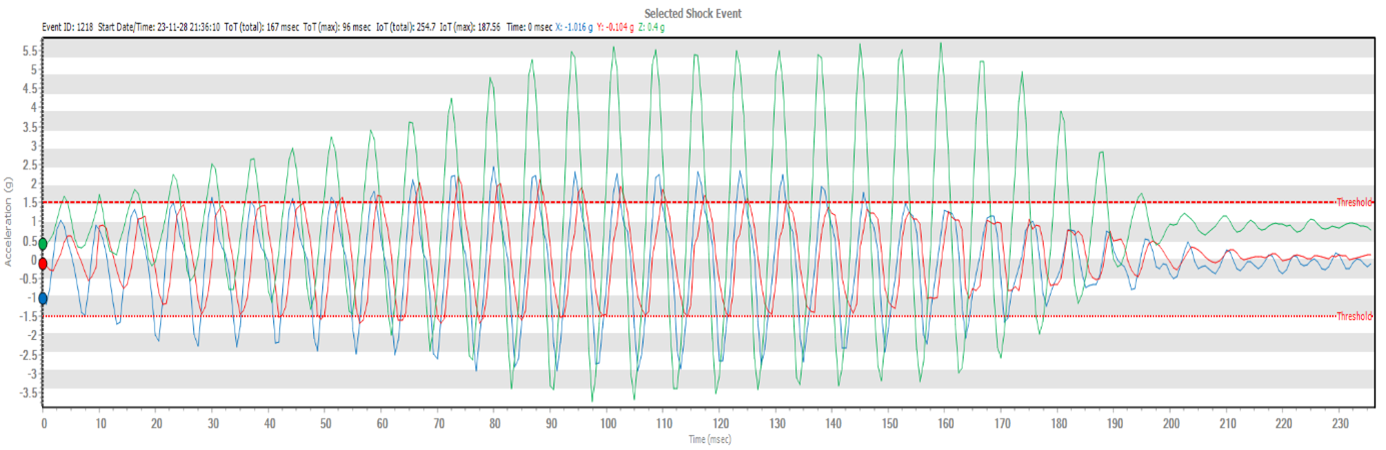Image resolution: width=1386 pixels, height=450 pixels.
Task: Click the upper red Threshold label
Action: click(x=1355, y=202)
